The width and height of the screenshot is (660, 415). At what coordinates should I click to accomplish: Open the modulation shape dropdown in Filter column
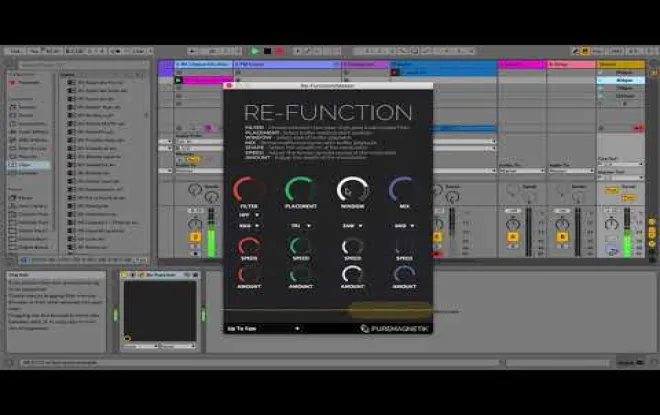(249, 226)
